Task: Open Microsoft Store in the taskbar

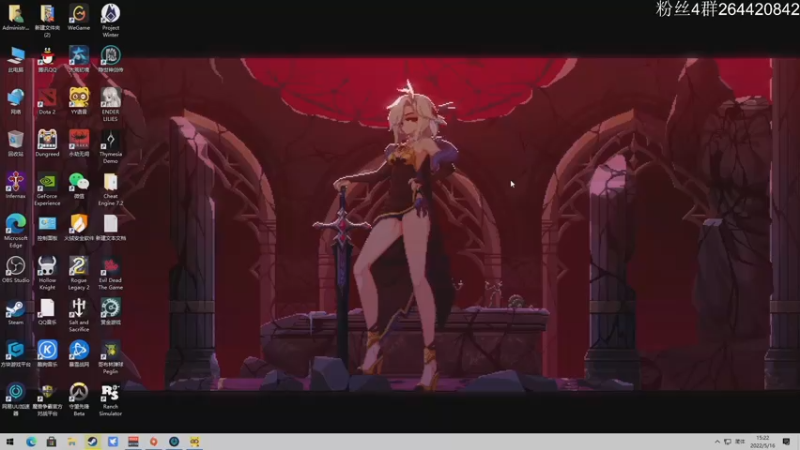Action: [x=51, y=442]
